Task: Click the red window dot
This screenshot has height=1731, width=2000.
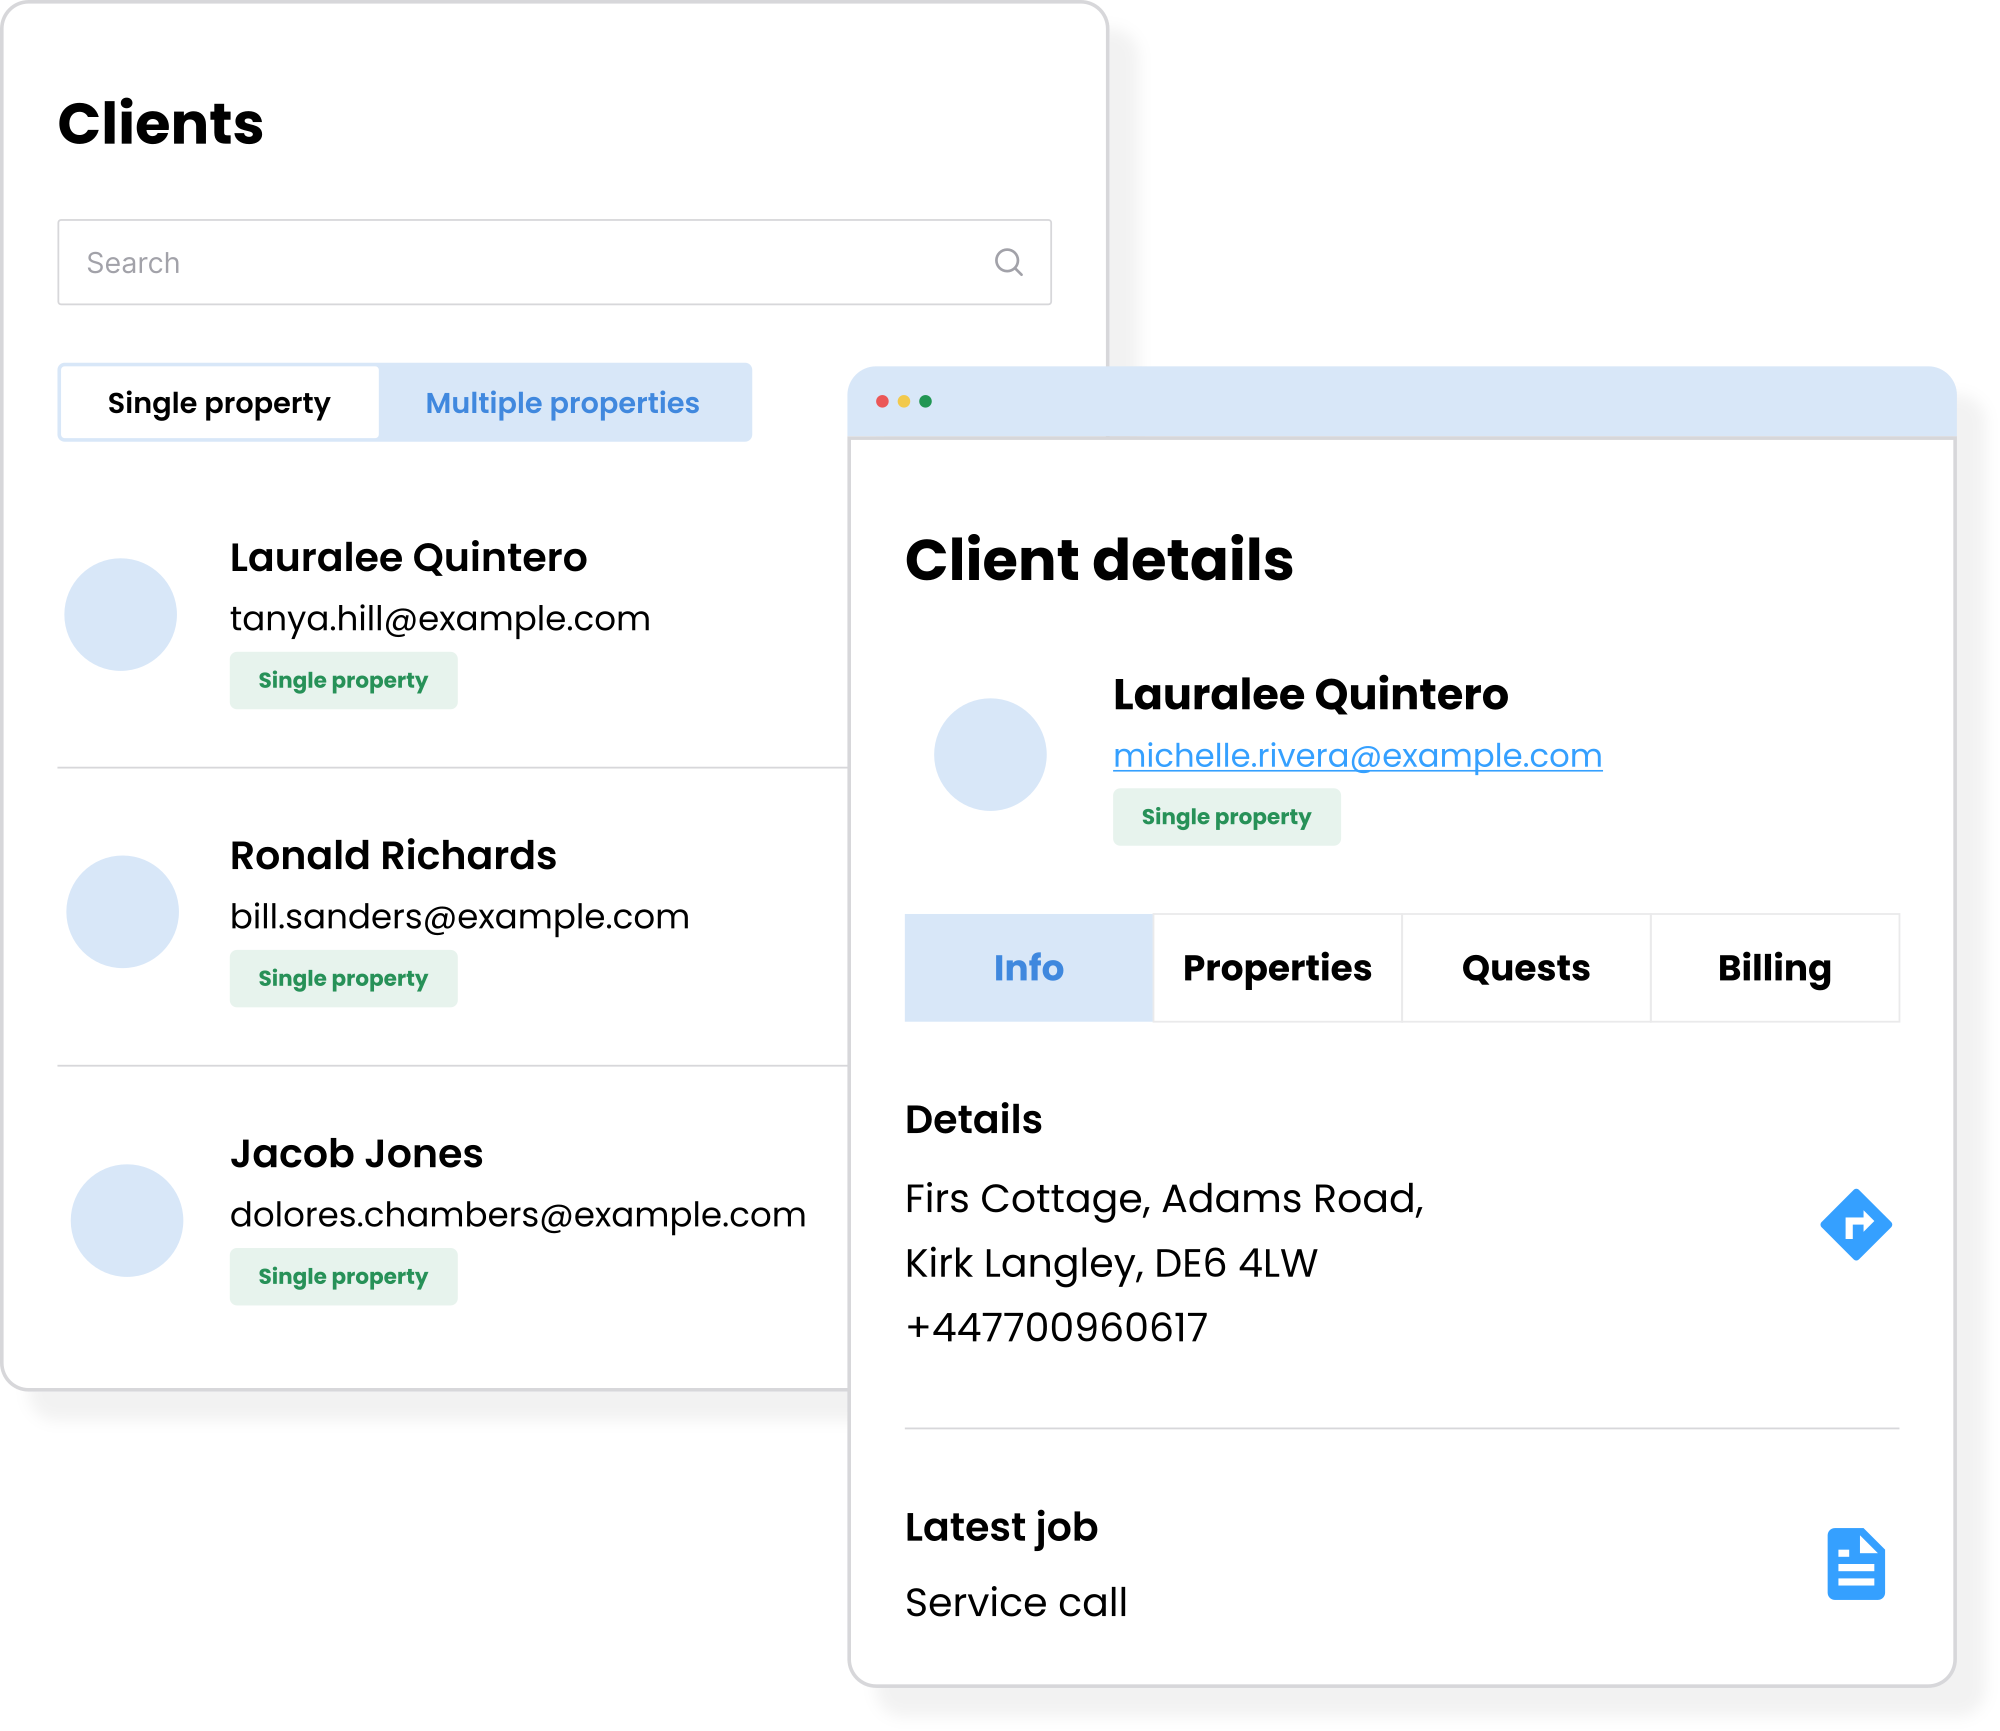Action: coord(882,401)
